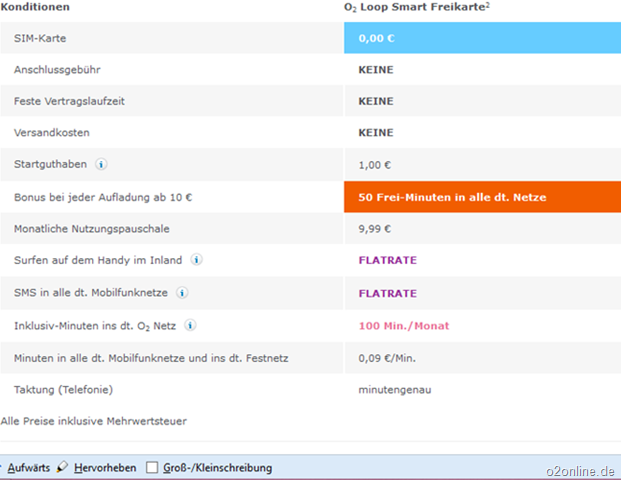Select FLATRATE value for Surfen row

pyautogui.click(x=388, y=260)
